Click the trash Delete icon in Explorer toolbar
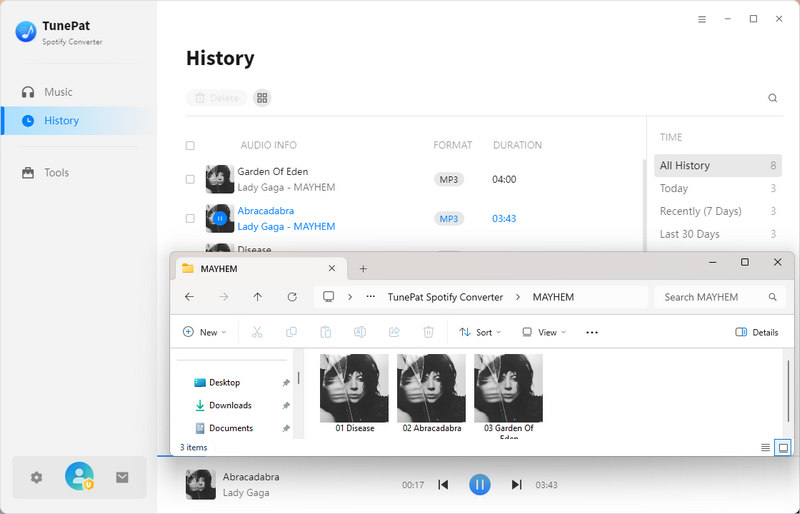The height and width of the screenshot is (514, 800). click(x=429, y=332)
